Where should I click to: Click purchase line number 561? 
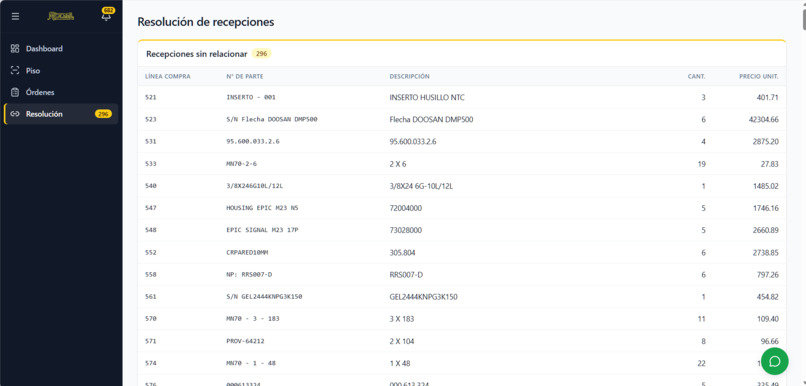[x=151, y=297]
